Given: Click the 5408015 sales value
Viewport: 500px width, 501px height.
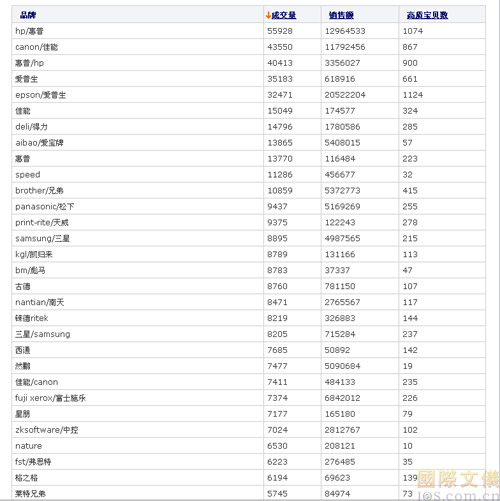Looking at the screenshot, I should click(x=342, y=143).
